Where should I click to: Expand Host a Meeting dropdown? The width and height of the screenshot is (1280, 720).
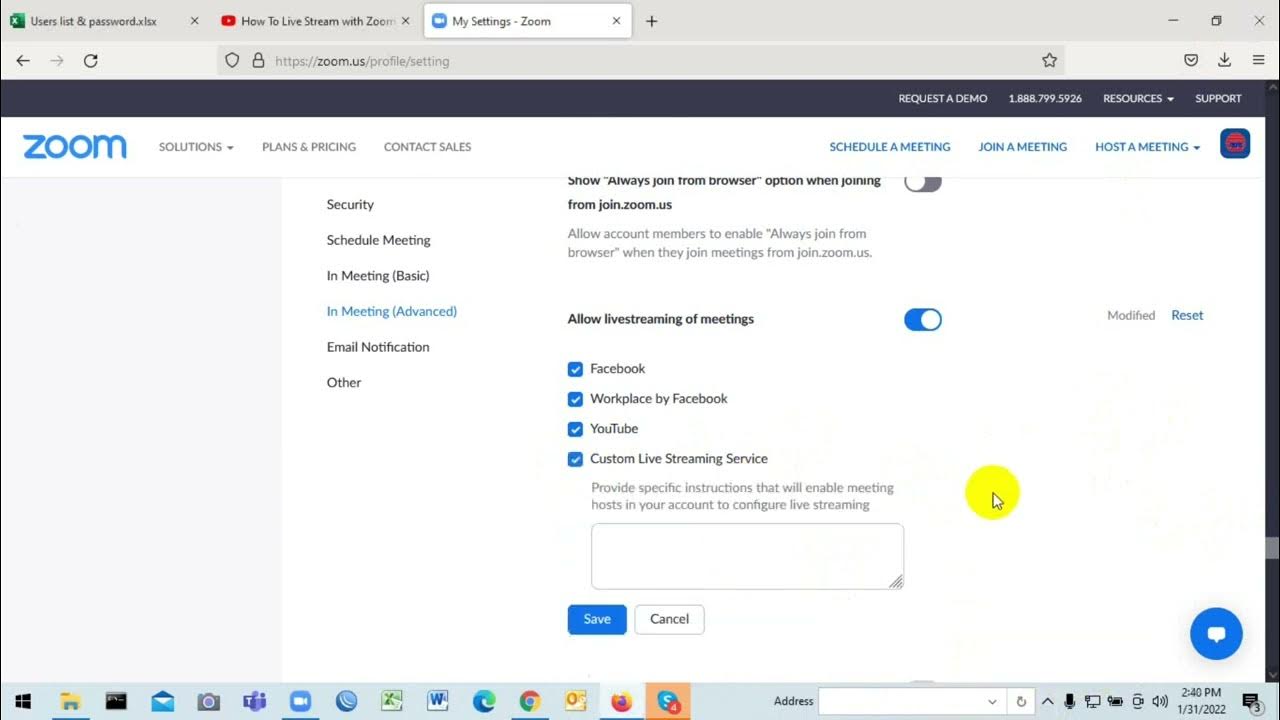(1147, 147)
